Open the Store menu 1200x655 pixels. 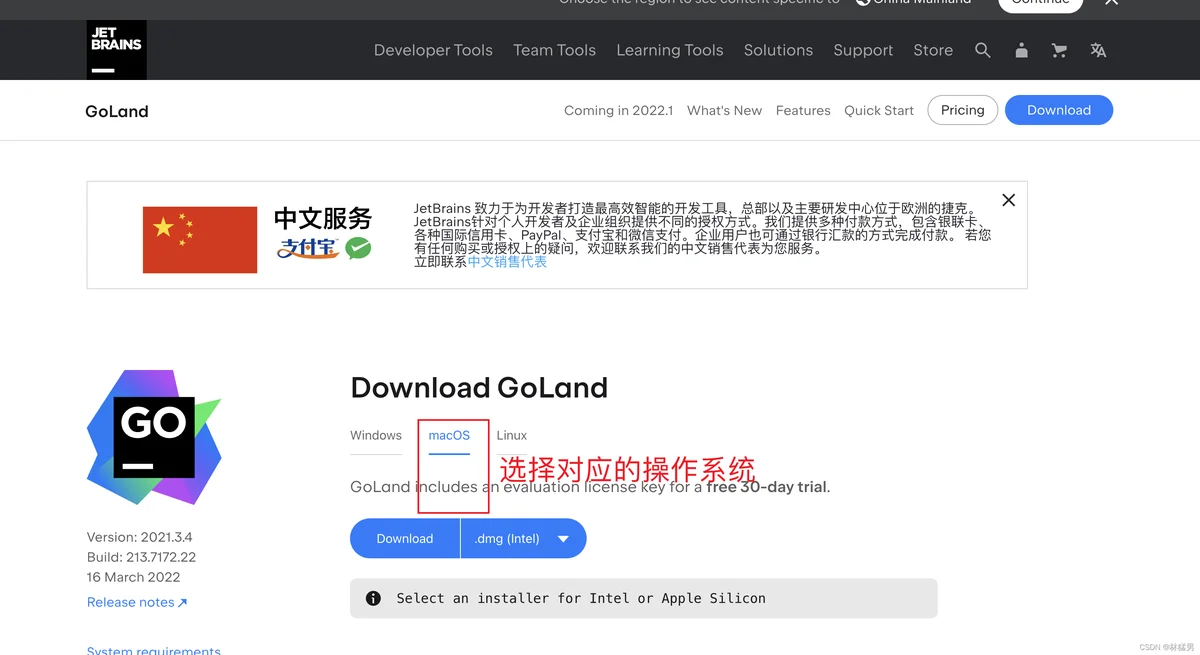(933, 50)
